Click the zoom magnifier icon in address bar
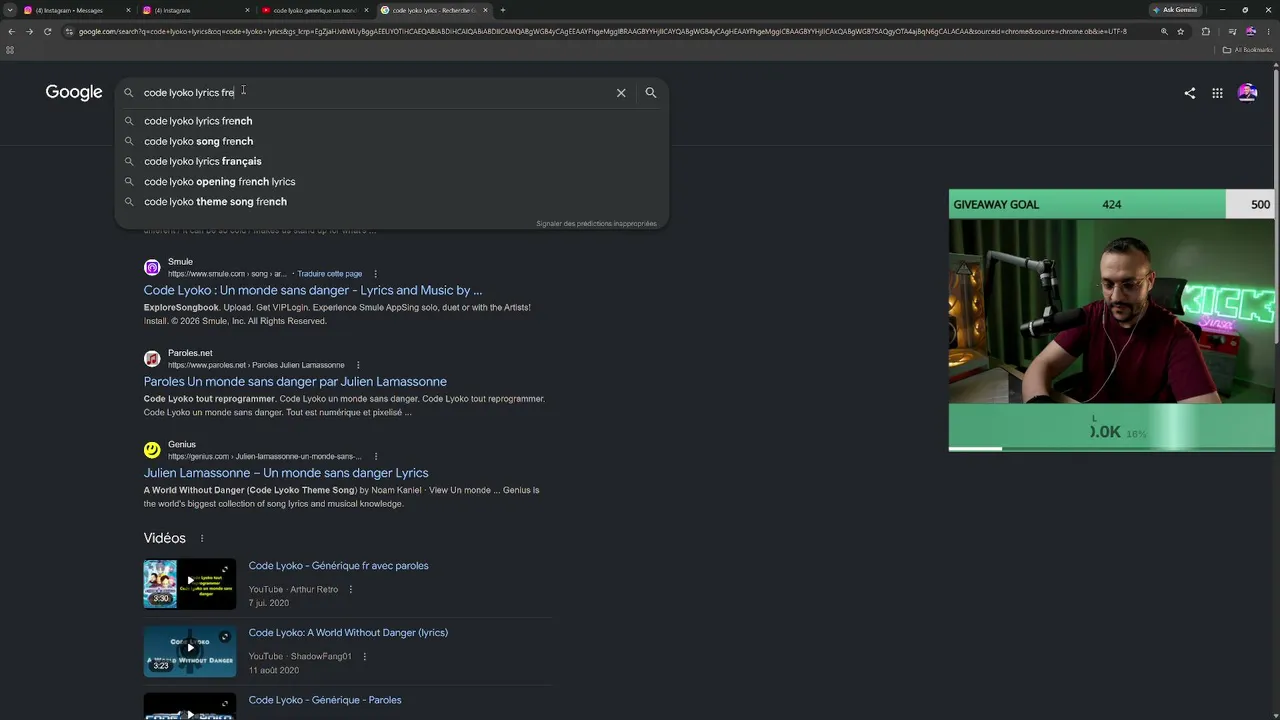The width and height of the screenshot is (1280, 720). [1164, 31]
